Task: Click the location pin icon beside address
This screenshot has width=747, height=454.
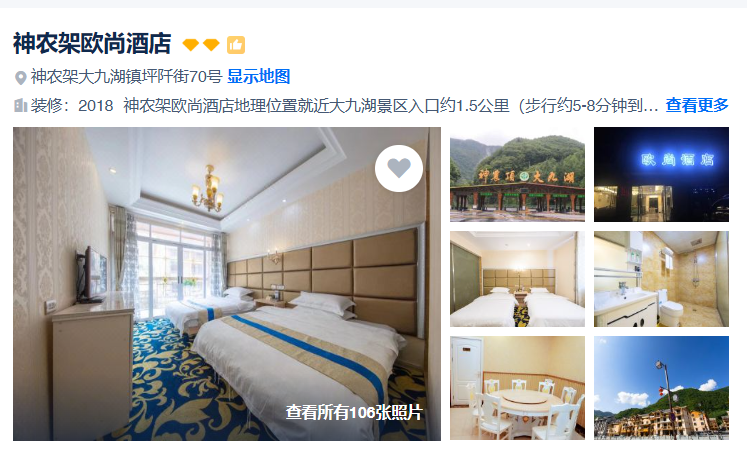Action: click(20, 77)
